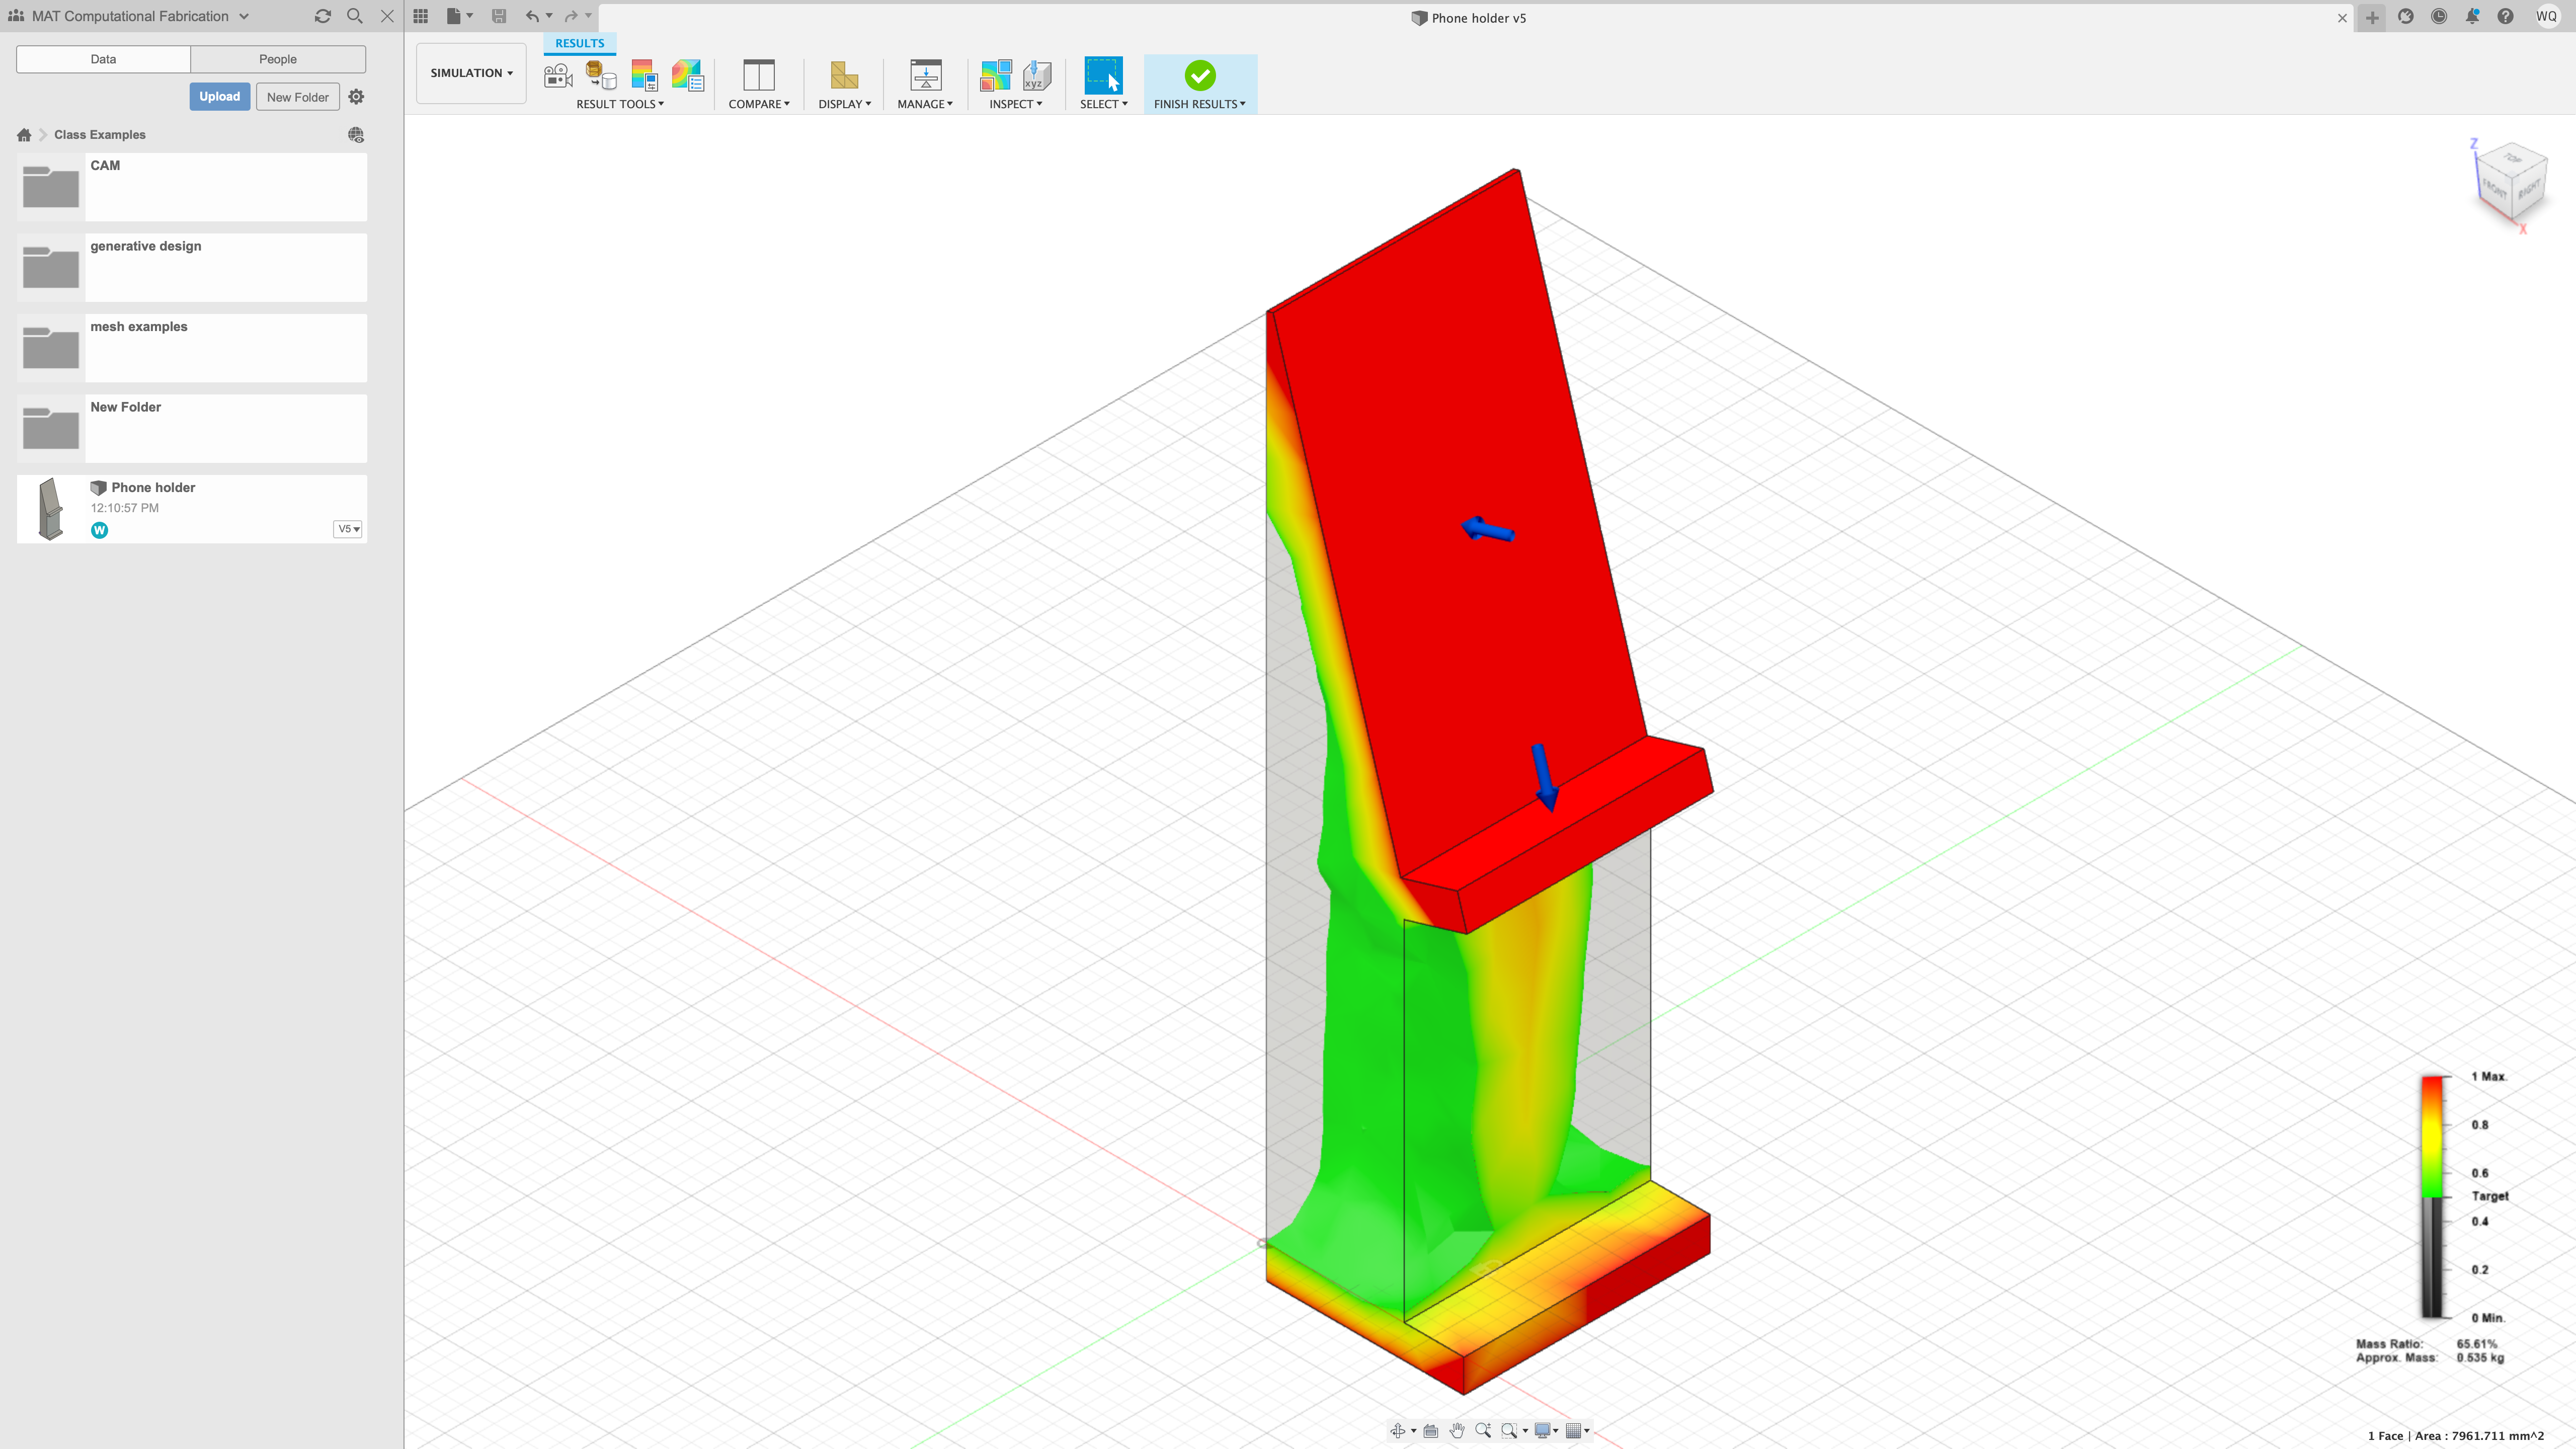Open the job status clock icon
Image resolution: width=2576 pixels, height=1449 pixels.
pyautogui.click(x=2439, y=17)
